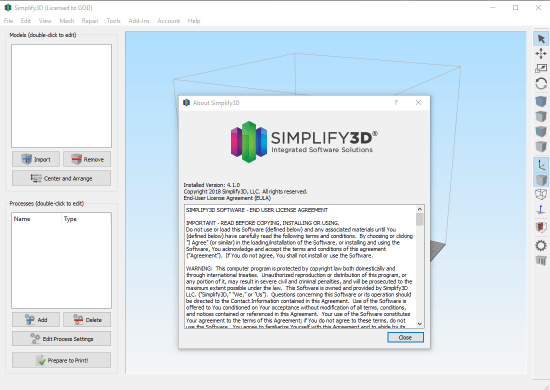Open the Tools menu
The height and width of the screenshot is (390, 550).
113,21
